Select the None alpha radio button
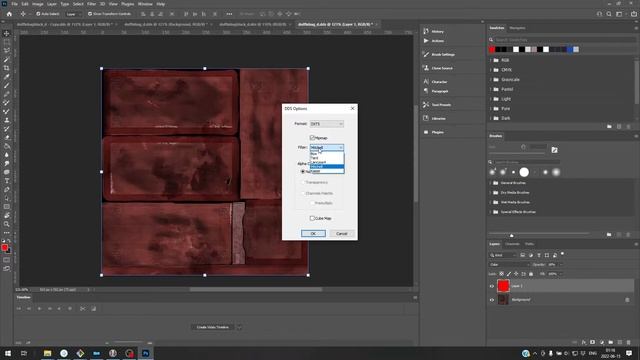This screenshot has width=640, height=360. point(303,171)
